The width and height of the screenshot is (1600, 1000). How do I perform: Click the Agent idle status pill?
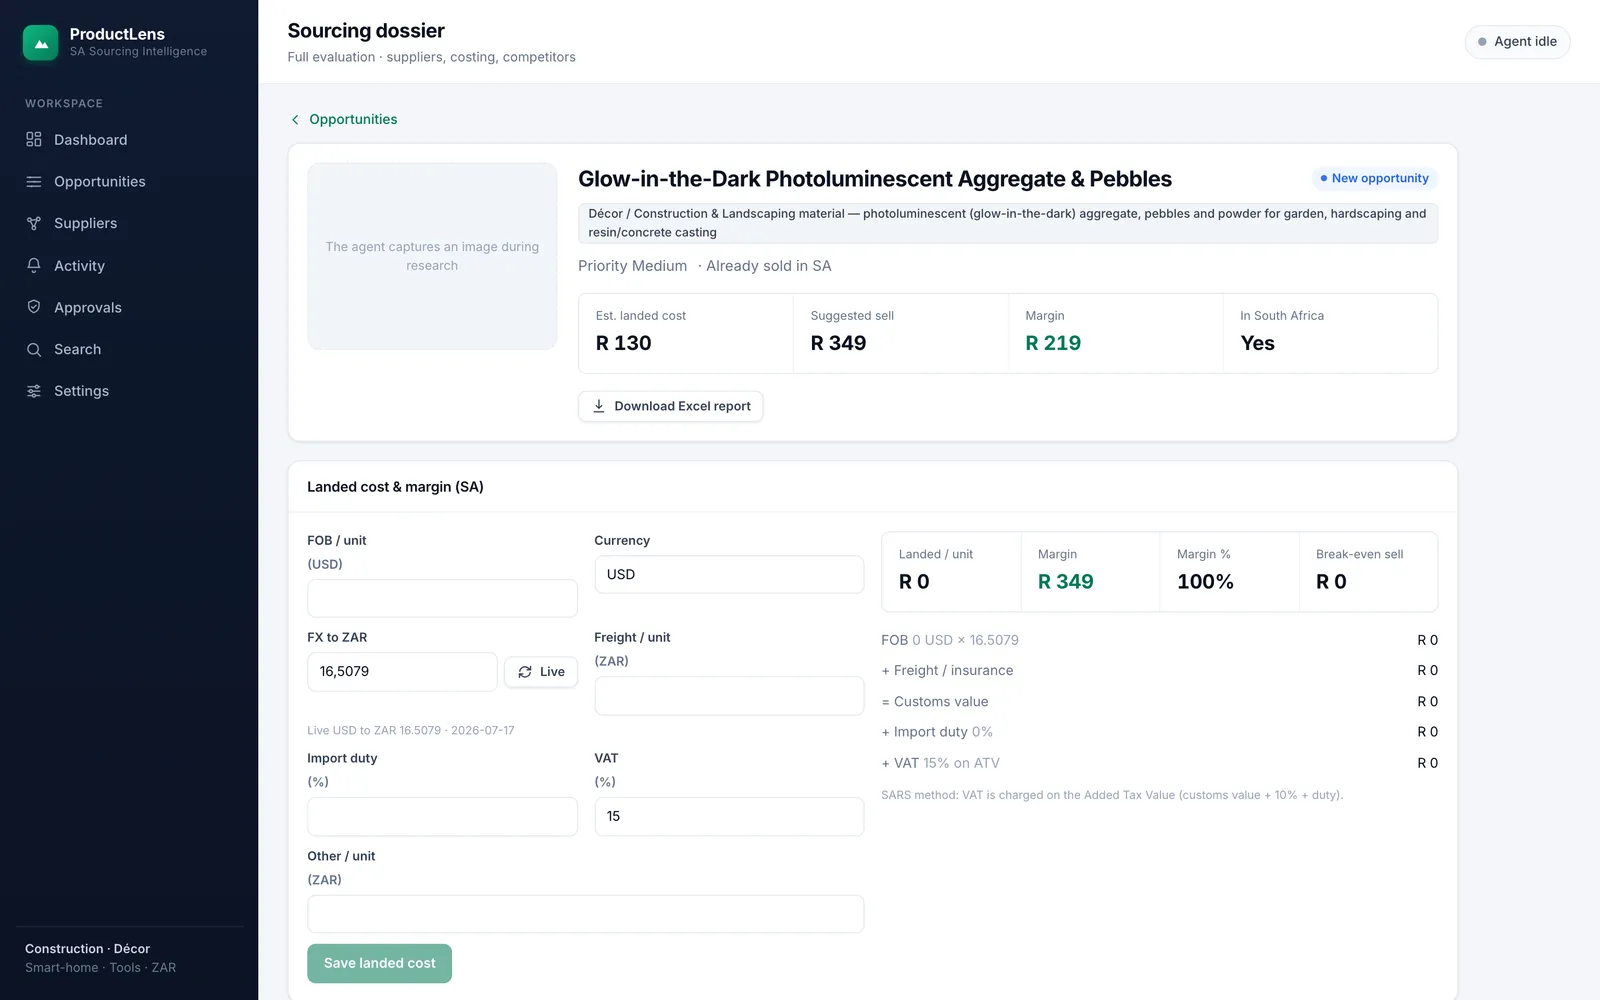(x=1517, y=42)
